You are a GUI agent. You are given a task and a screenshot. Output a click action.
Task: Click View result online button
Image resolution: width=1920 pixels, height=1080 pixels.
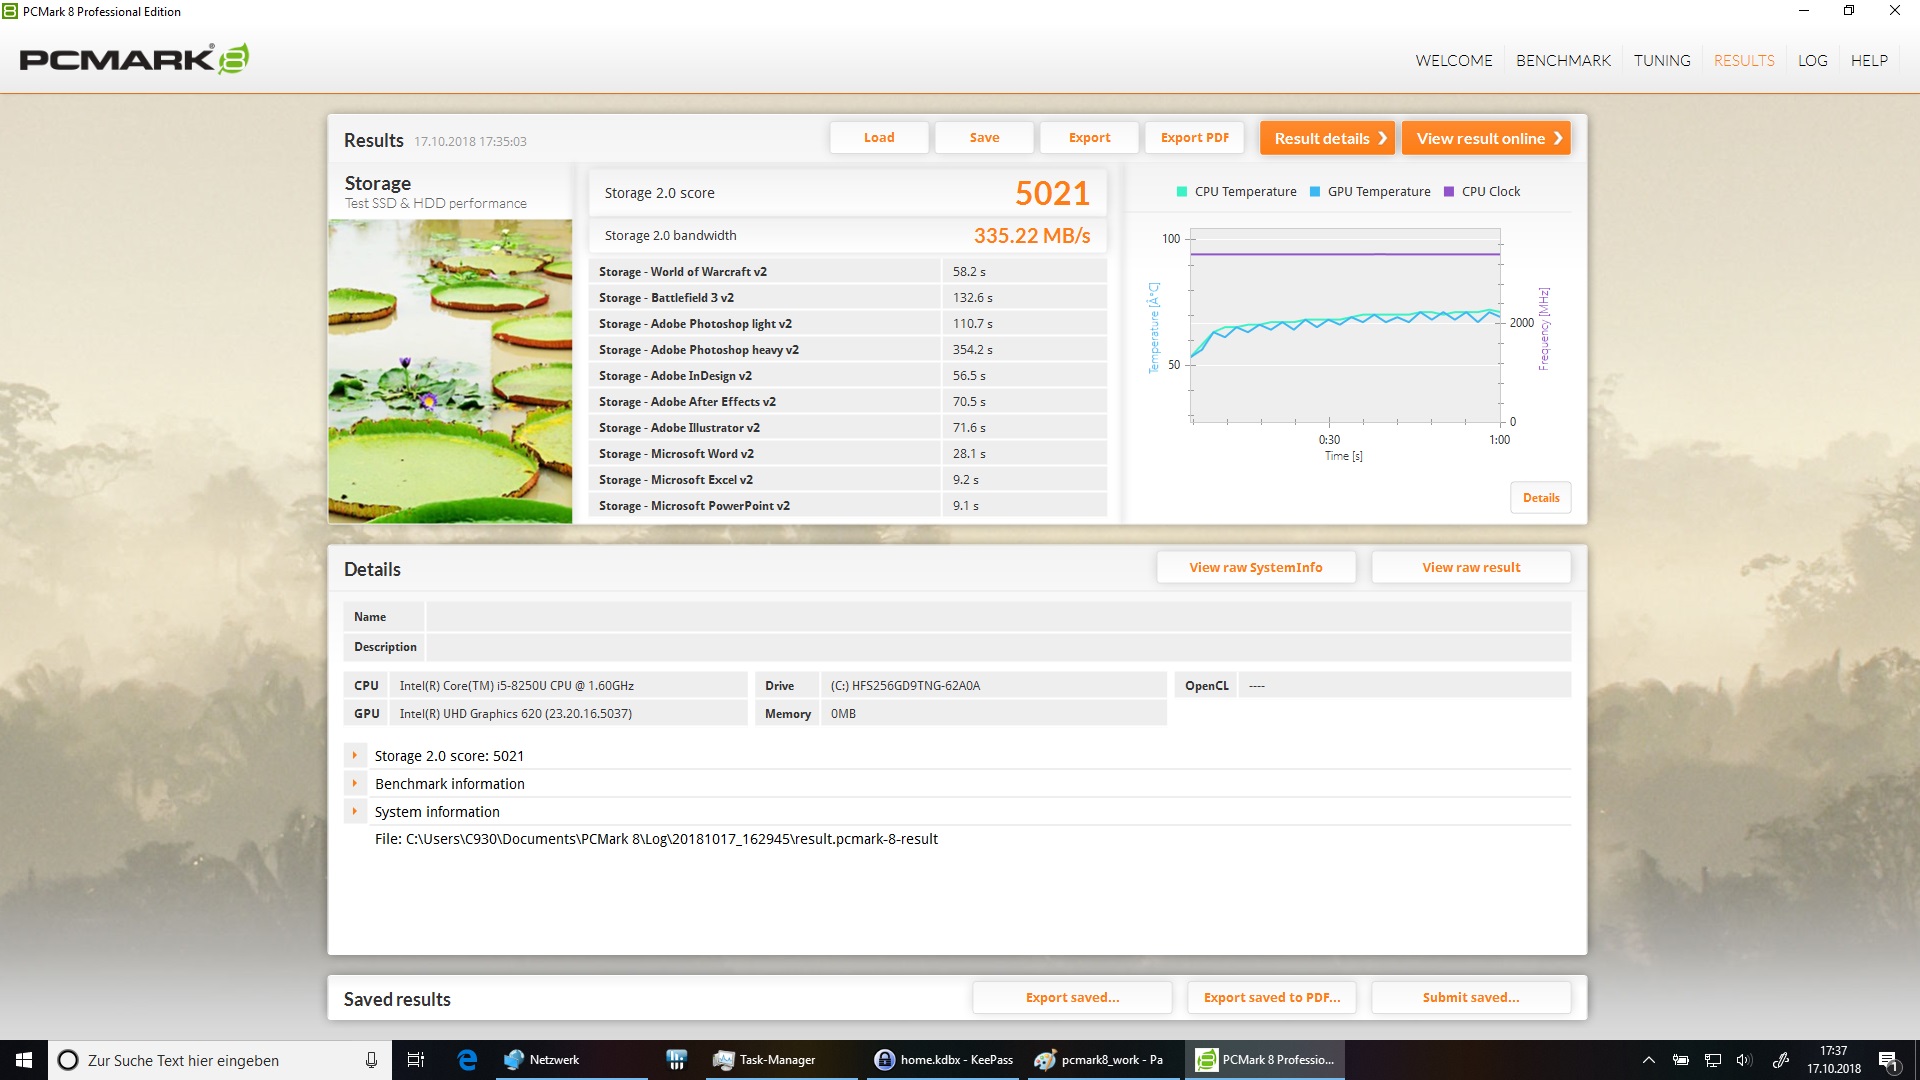pos(1485,138)
